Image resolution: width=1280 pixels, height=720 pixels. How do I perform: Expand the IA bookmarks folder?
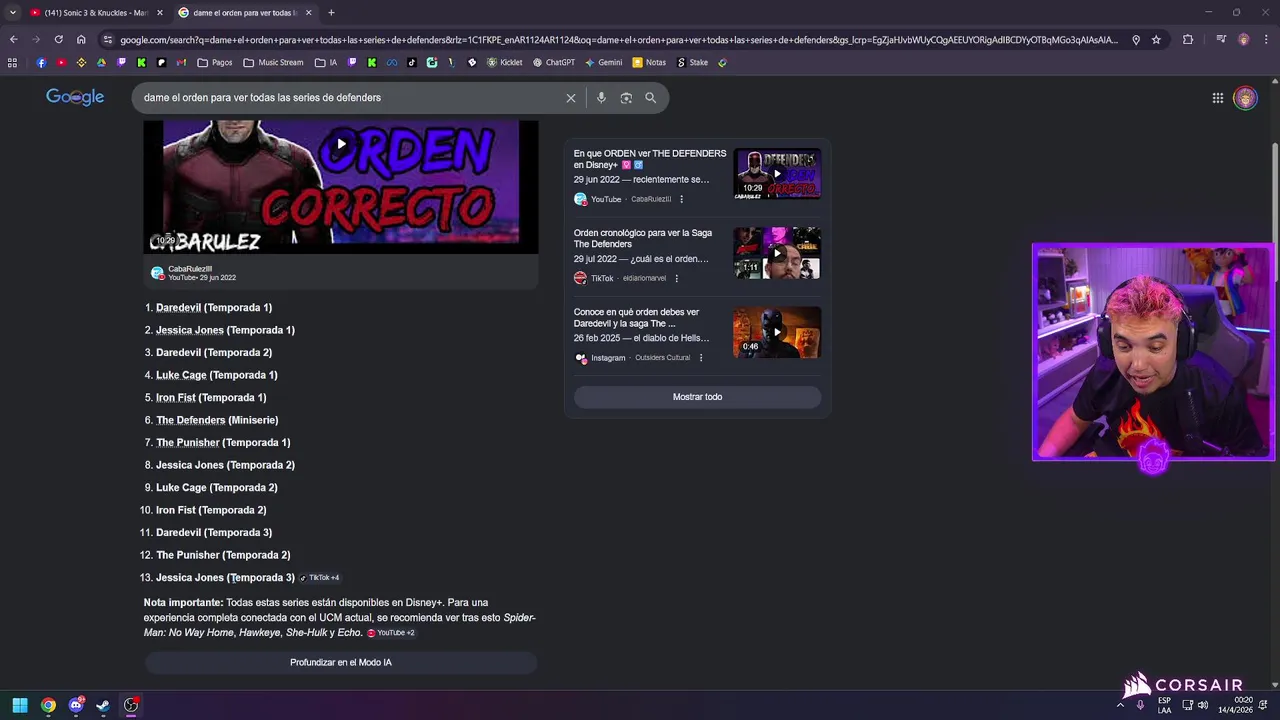(326, 62)
